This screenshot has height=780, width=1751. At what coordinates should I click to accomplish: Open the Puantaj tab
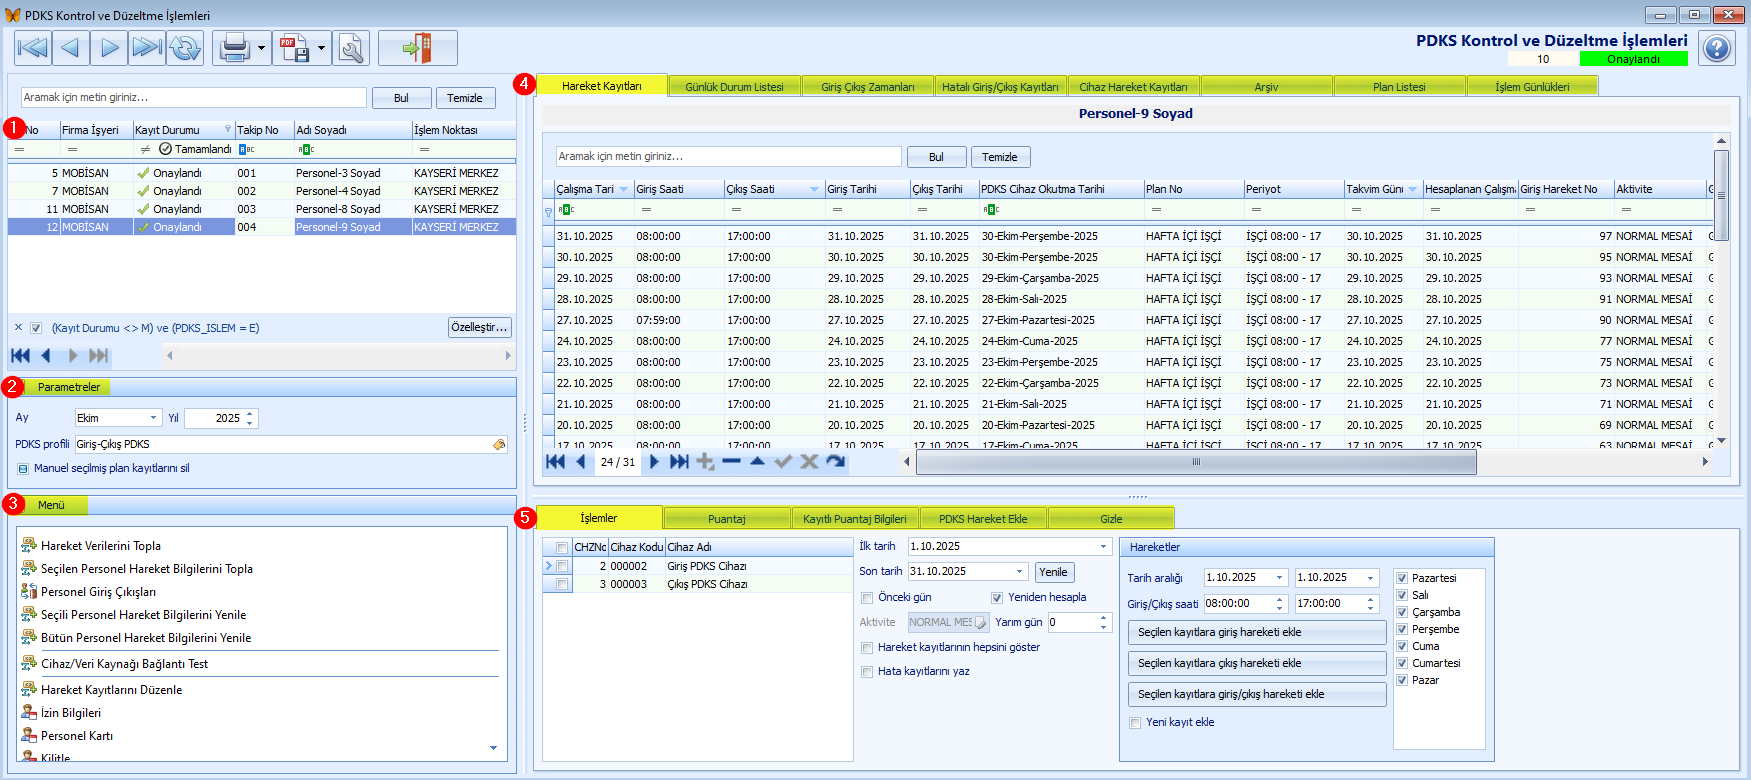pos(726,519)
